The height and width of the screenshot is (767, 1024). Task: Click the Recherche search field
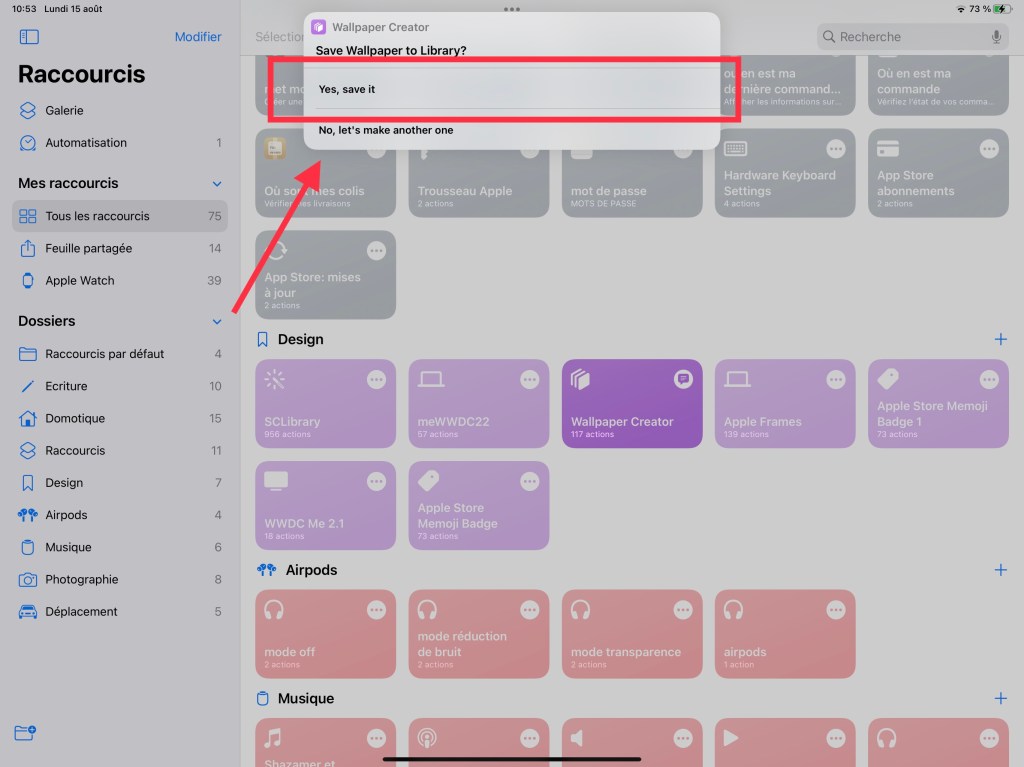coord(900,37)
